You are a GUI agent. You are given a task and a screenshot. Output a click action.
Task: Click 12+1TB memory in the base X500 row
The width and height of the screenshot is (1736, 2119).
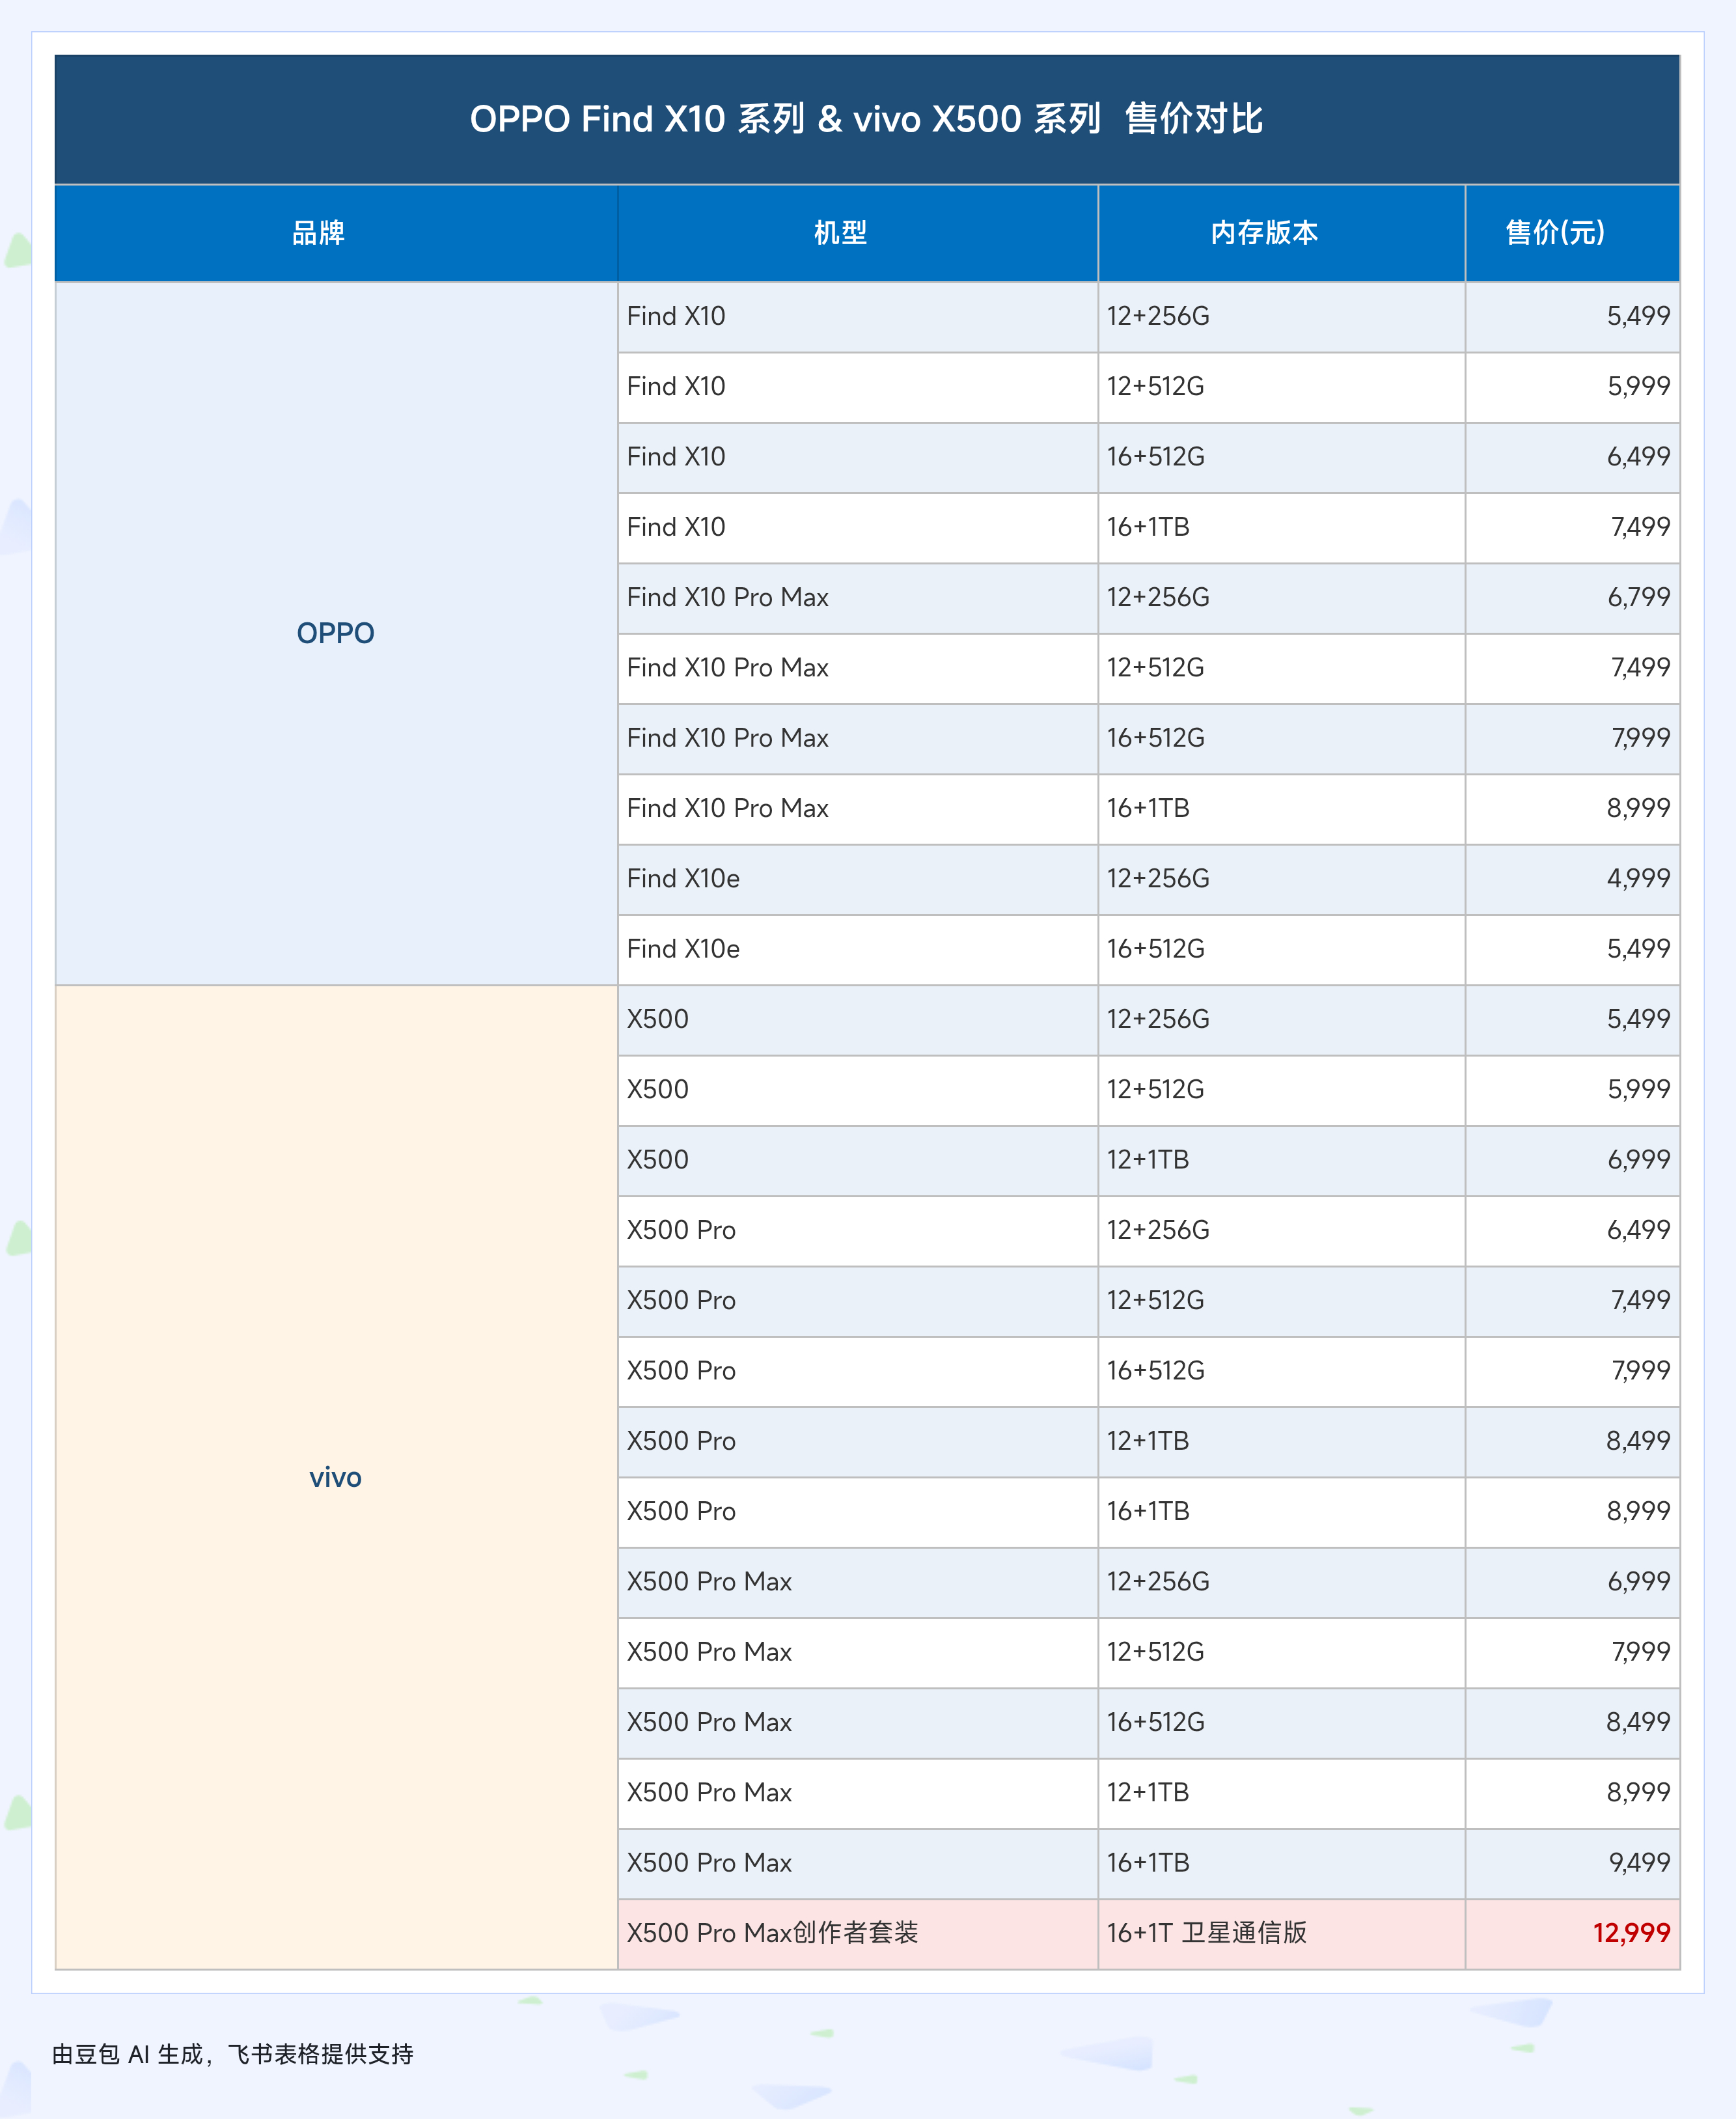point(1281,1160)
